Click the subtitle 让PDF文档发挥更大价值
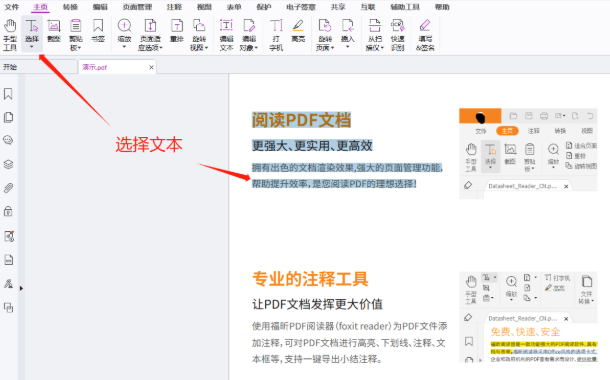 coord(317,304)
